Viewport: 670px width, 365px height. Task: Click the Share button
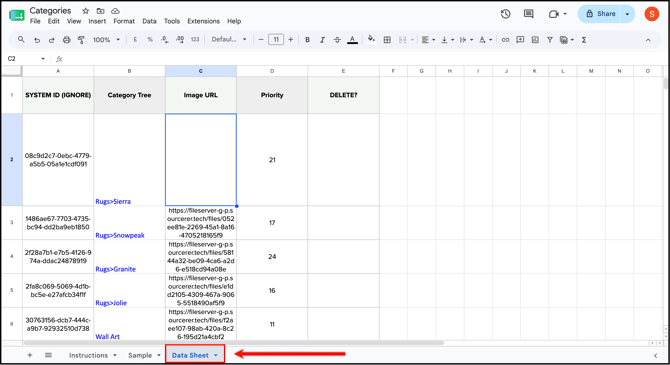(600, 14)
